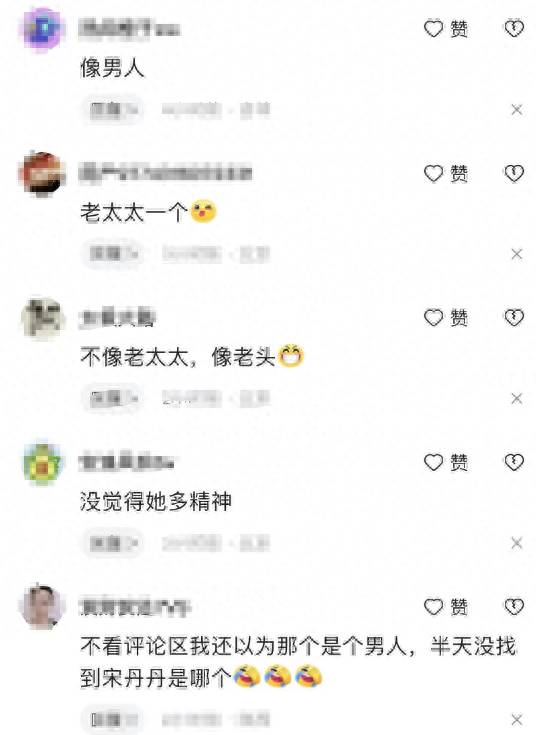
Task: Open the sunflower avatar profile
Action: pos(42,464)
